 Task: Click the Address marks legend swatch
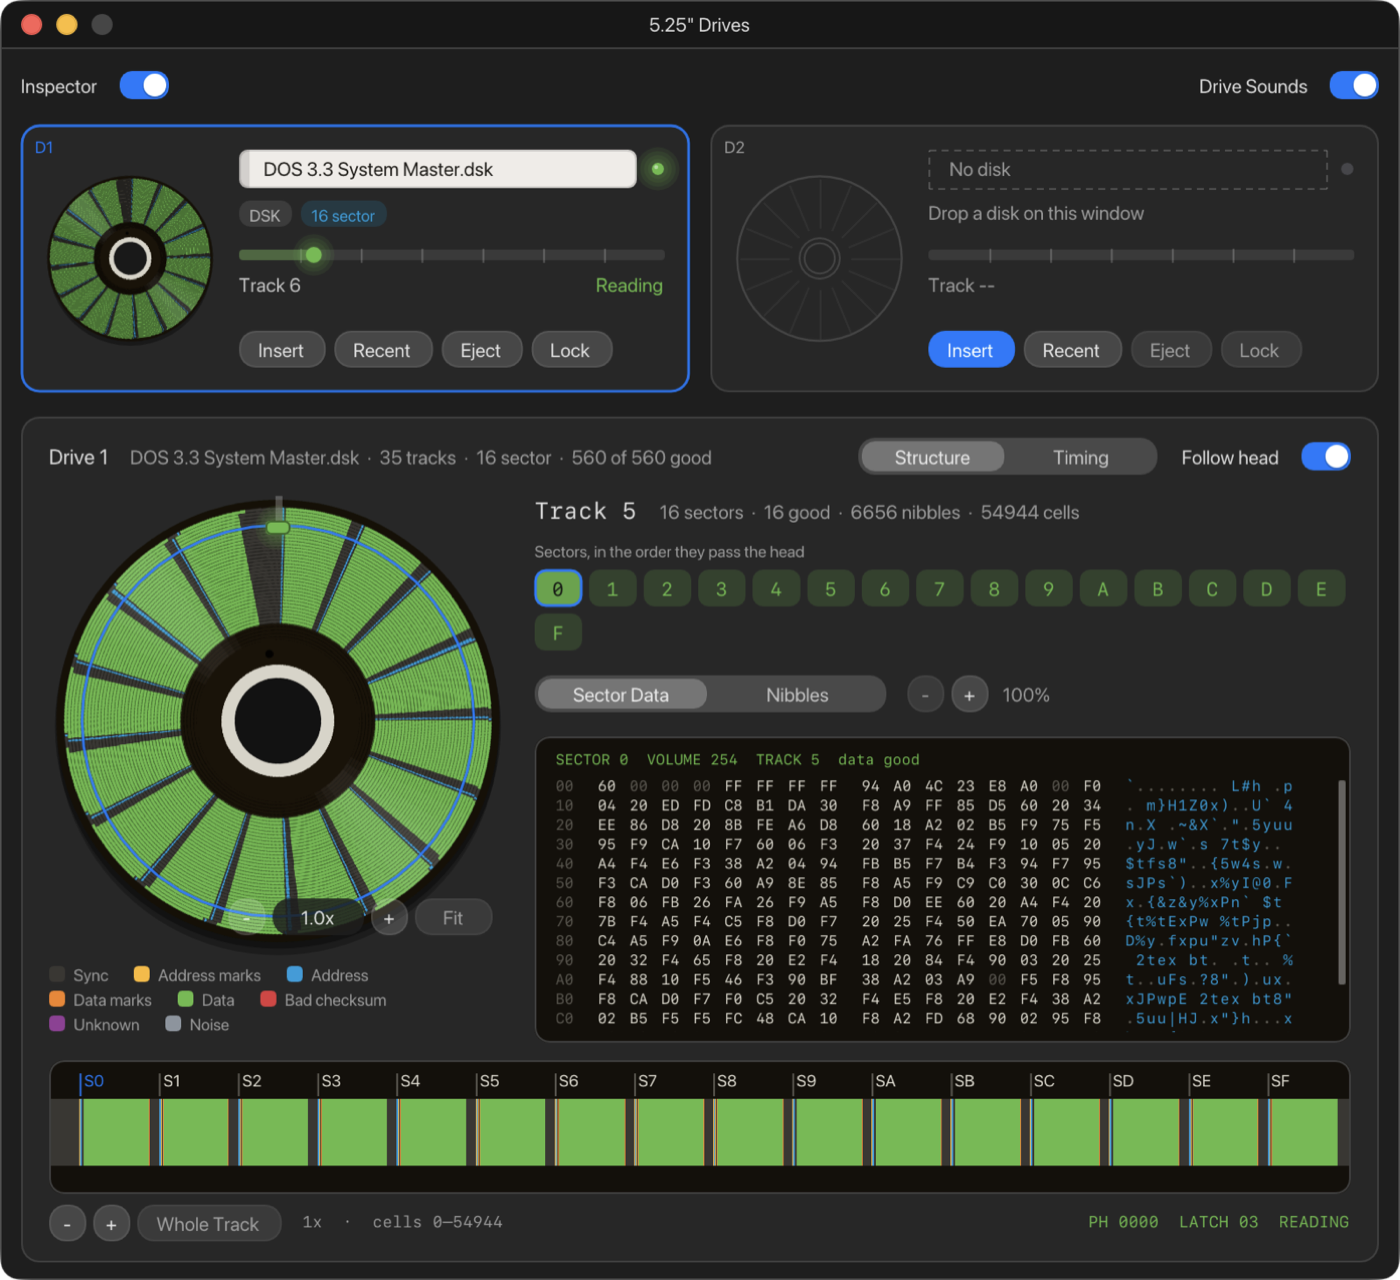coord(142,974)
